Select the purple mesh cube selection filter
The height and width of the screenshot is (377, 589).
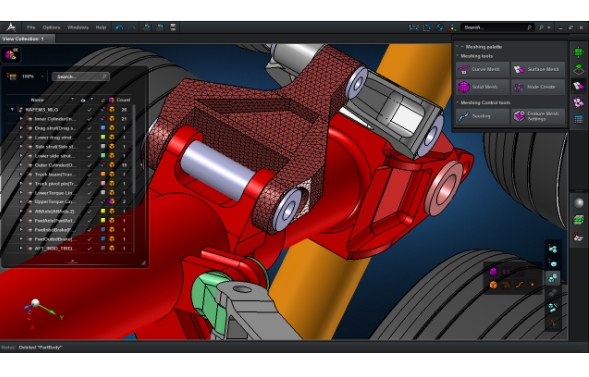pyautogui.click(x=494, y=271)
